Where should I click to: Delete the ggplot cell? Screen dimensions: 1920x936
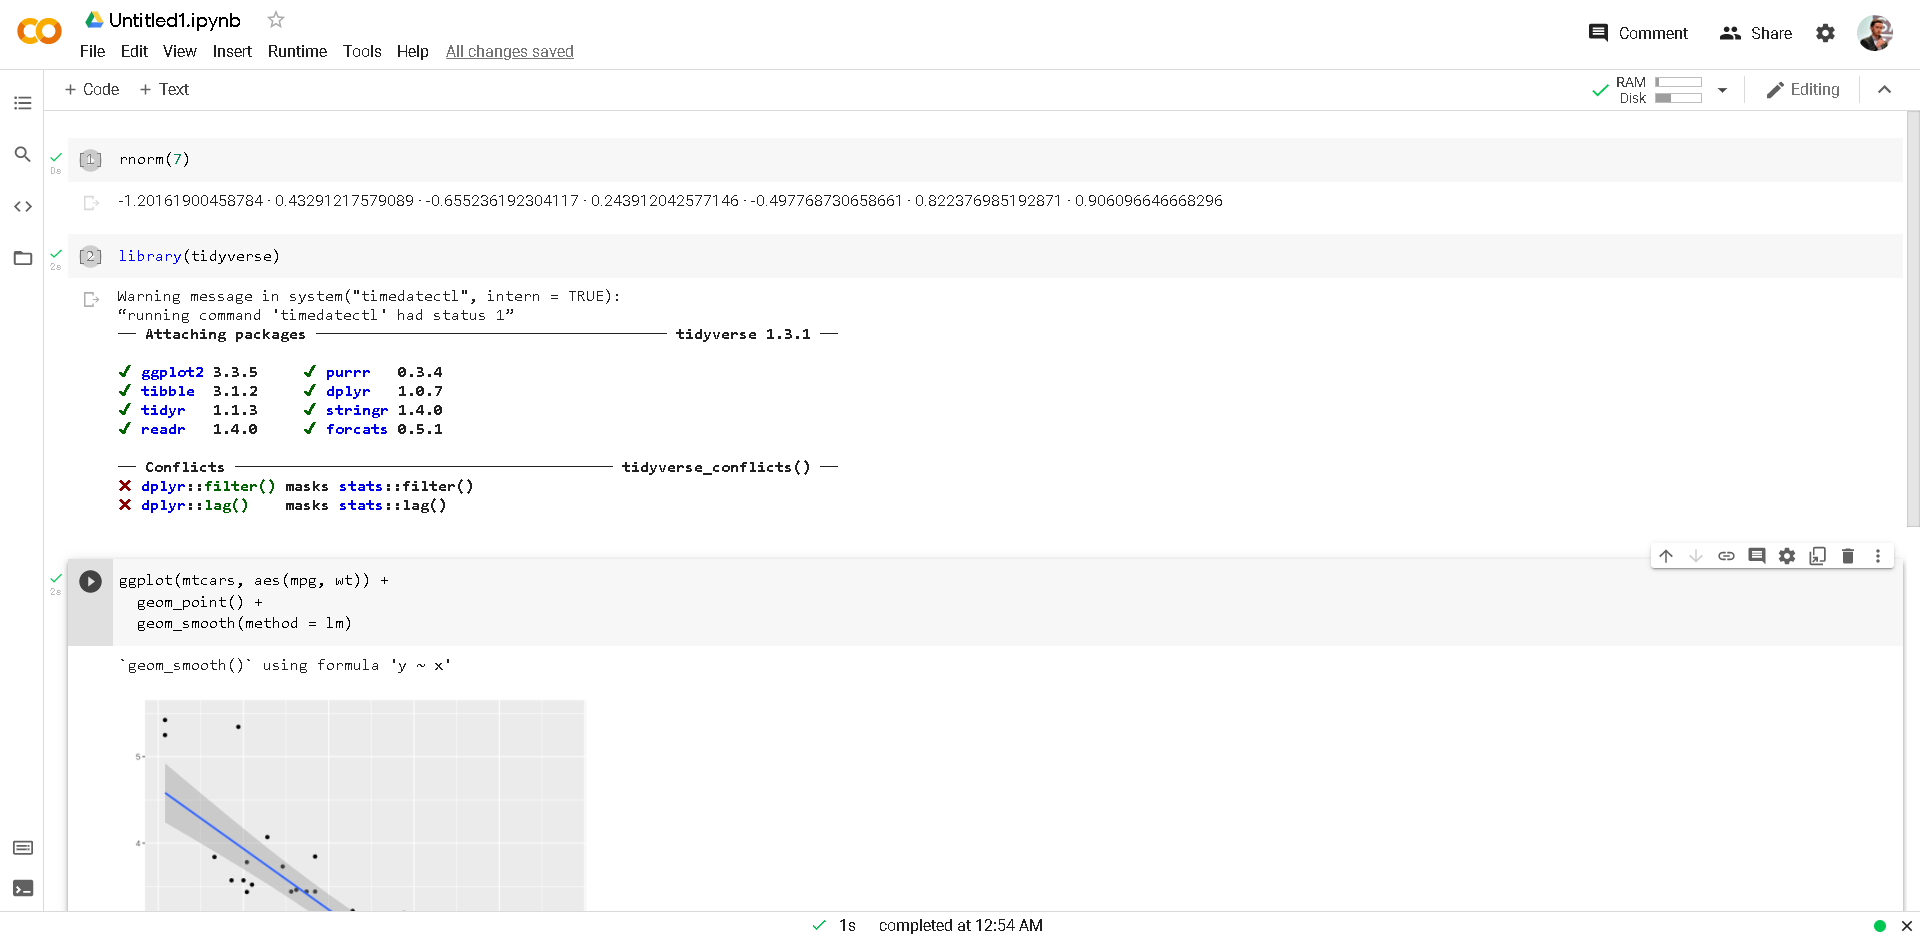[x=1847, y=556]
